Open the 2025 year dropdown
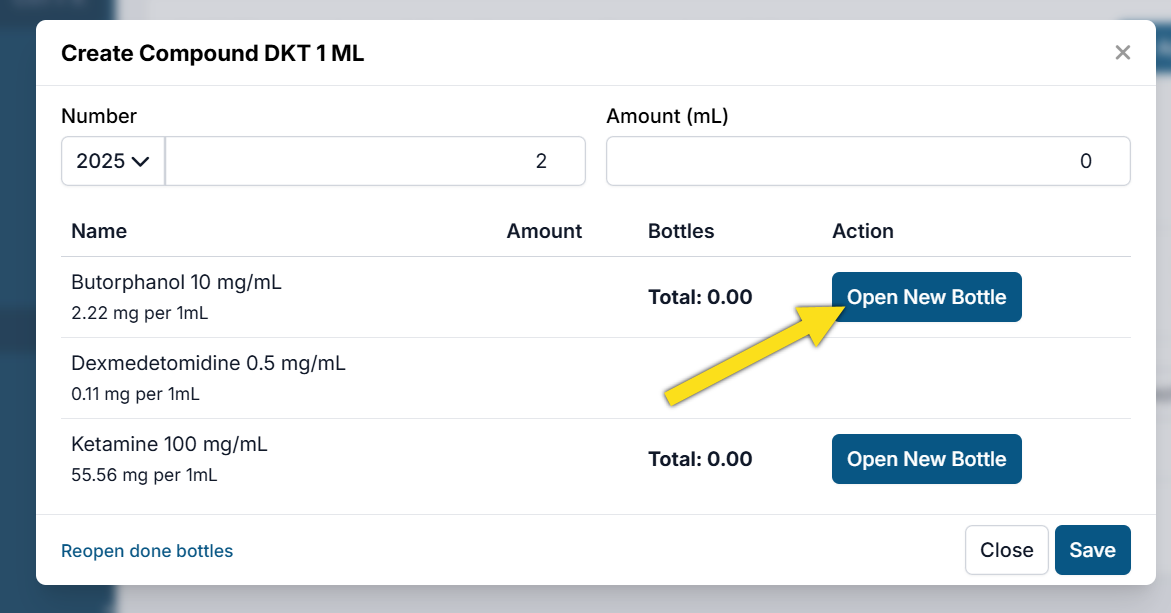Screen dimensions: 1171x613 click(113, 161)
